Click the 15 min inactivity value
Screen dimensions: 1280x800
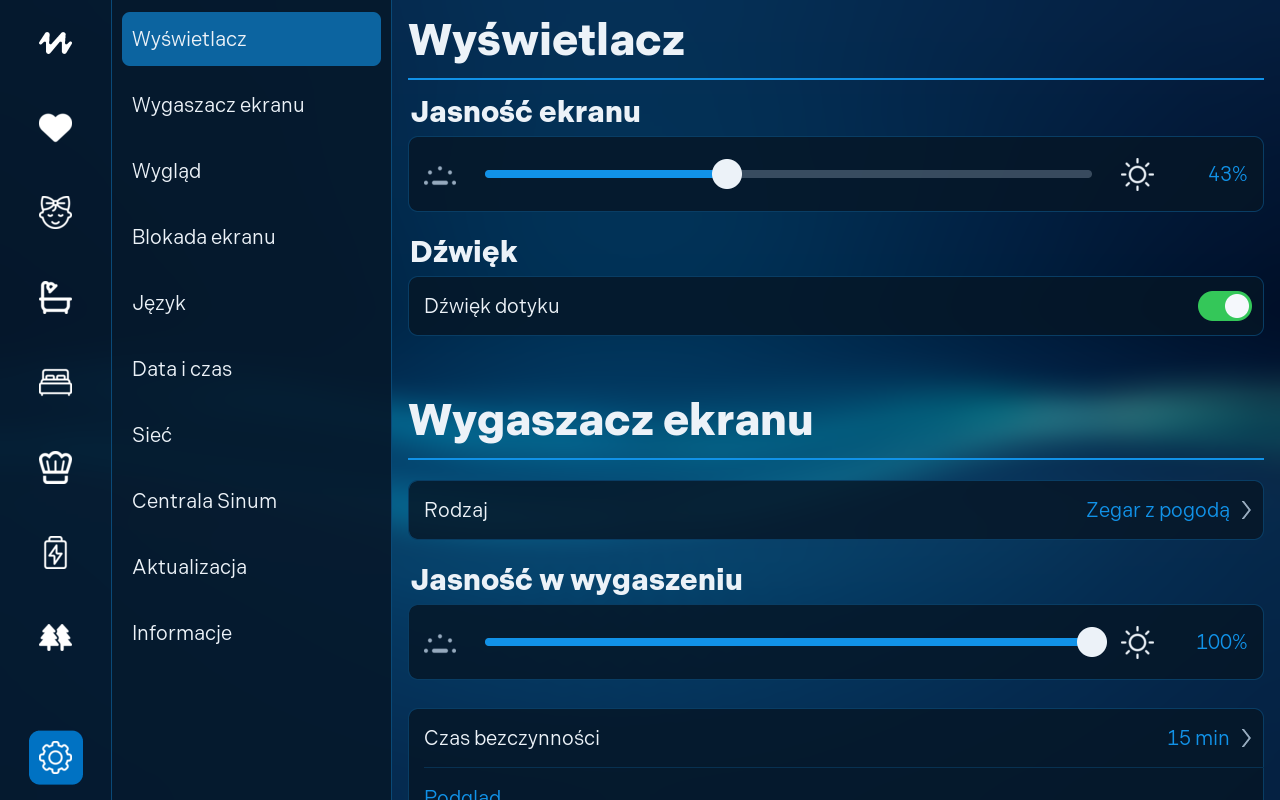(x=1198, y=738)
